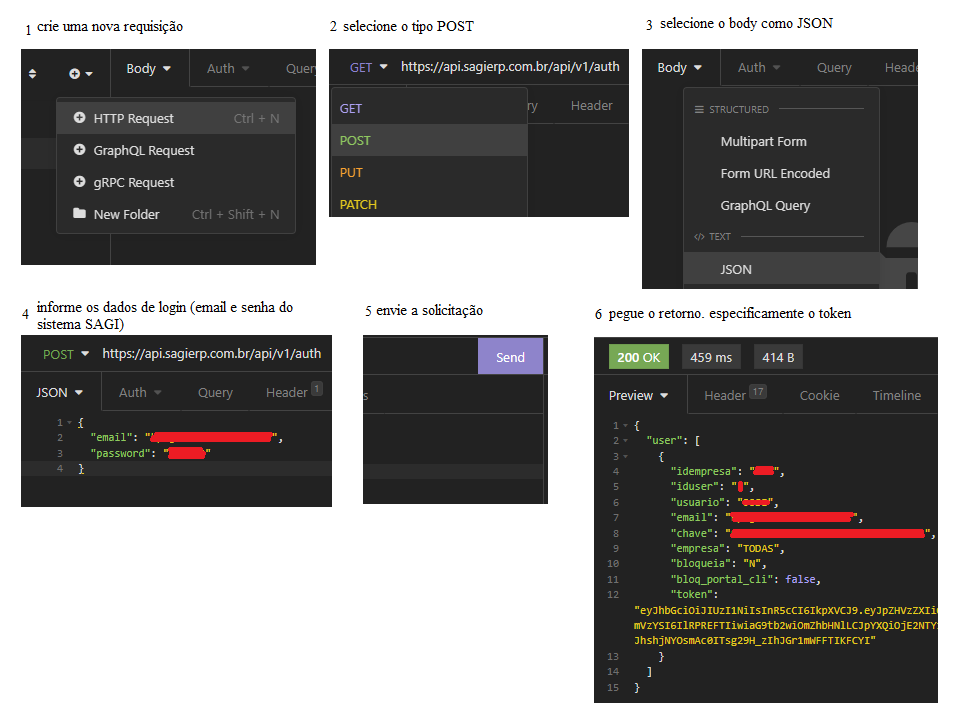Screen dimensions: 965x723
Task: Open the Auth tab in the step 1 panel
Action: [228, 69]
